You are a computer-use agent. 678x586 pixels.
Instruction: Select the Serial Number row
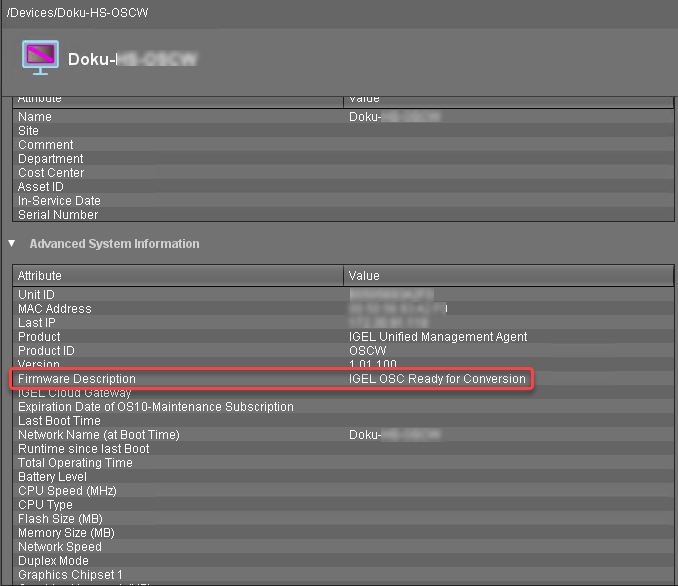click(x=58, y=215)
